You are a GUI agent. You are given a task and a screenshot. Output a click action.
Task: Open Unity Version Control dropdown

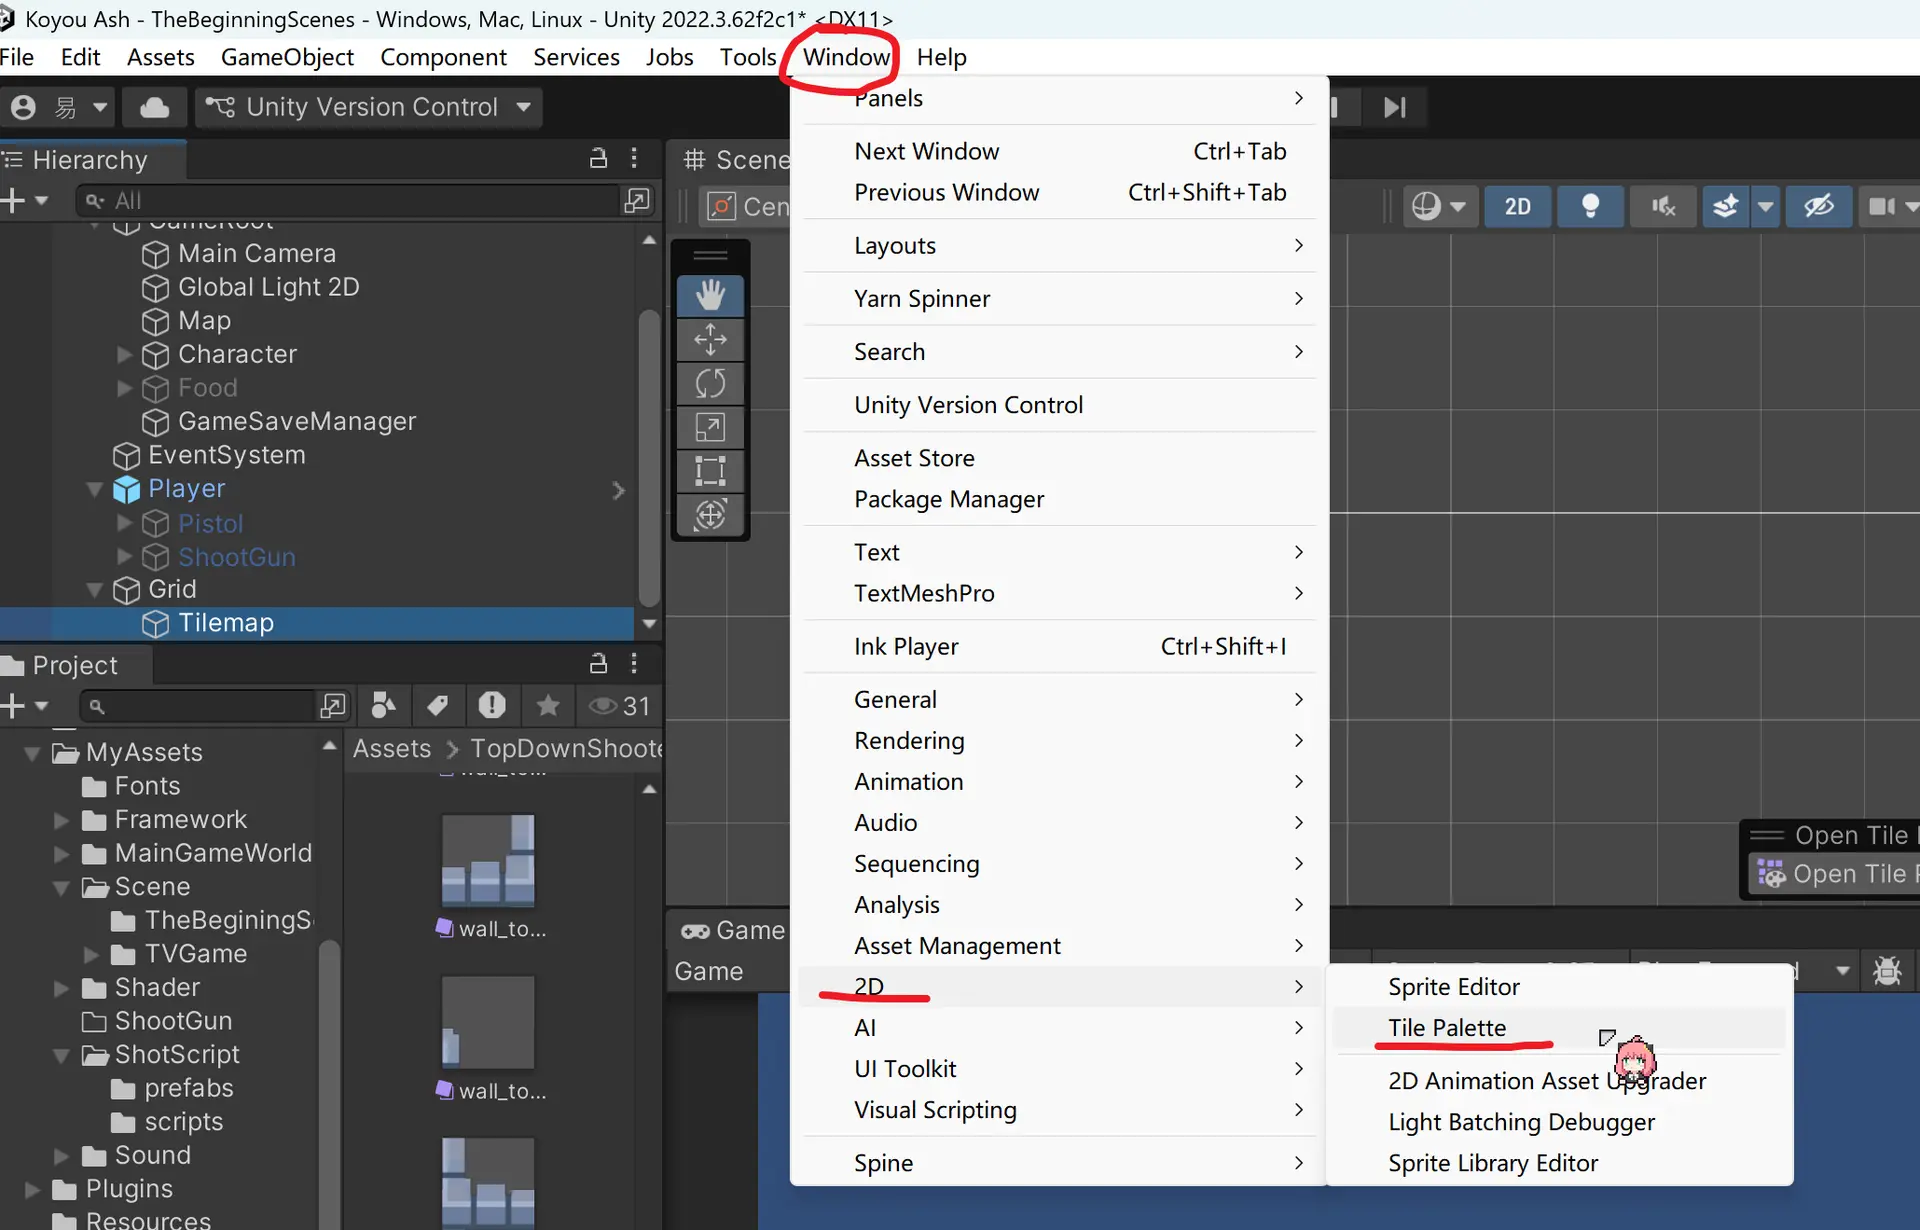pos(369,107)
